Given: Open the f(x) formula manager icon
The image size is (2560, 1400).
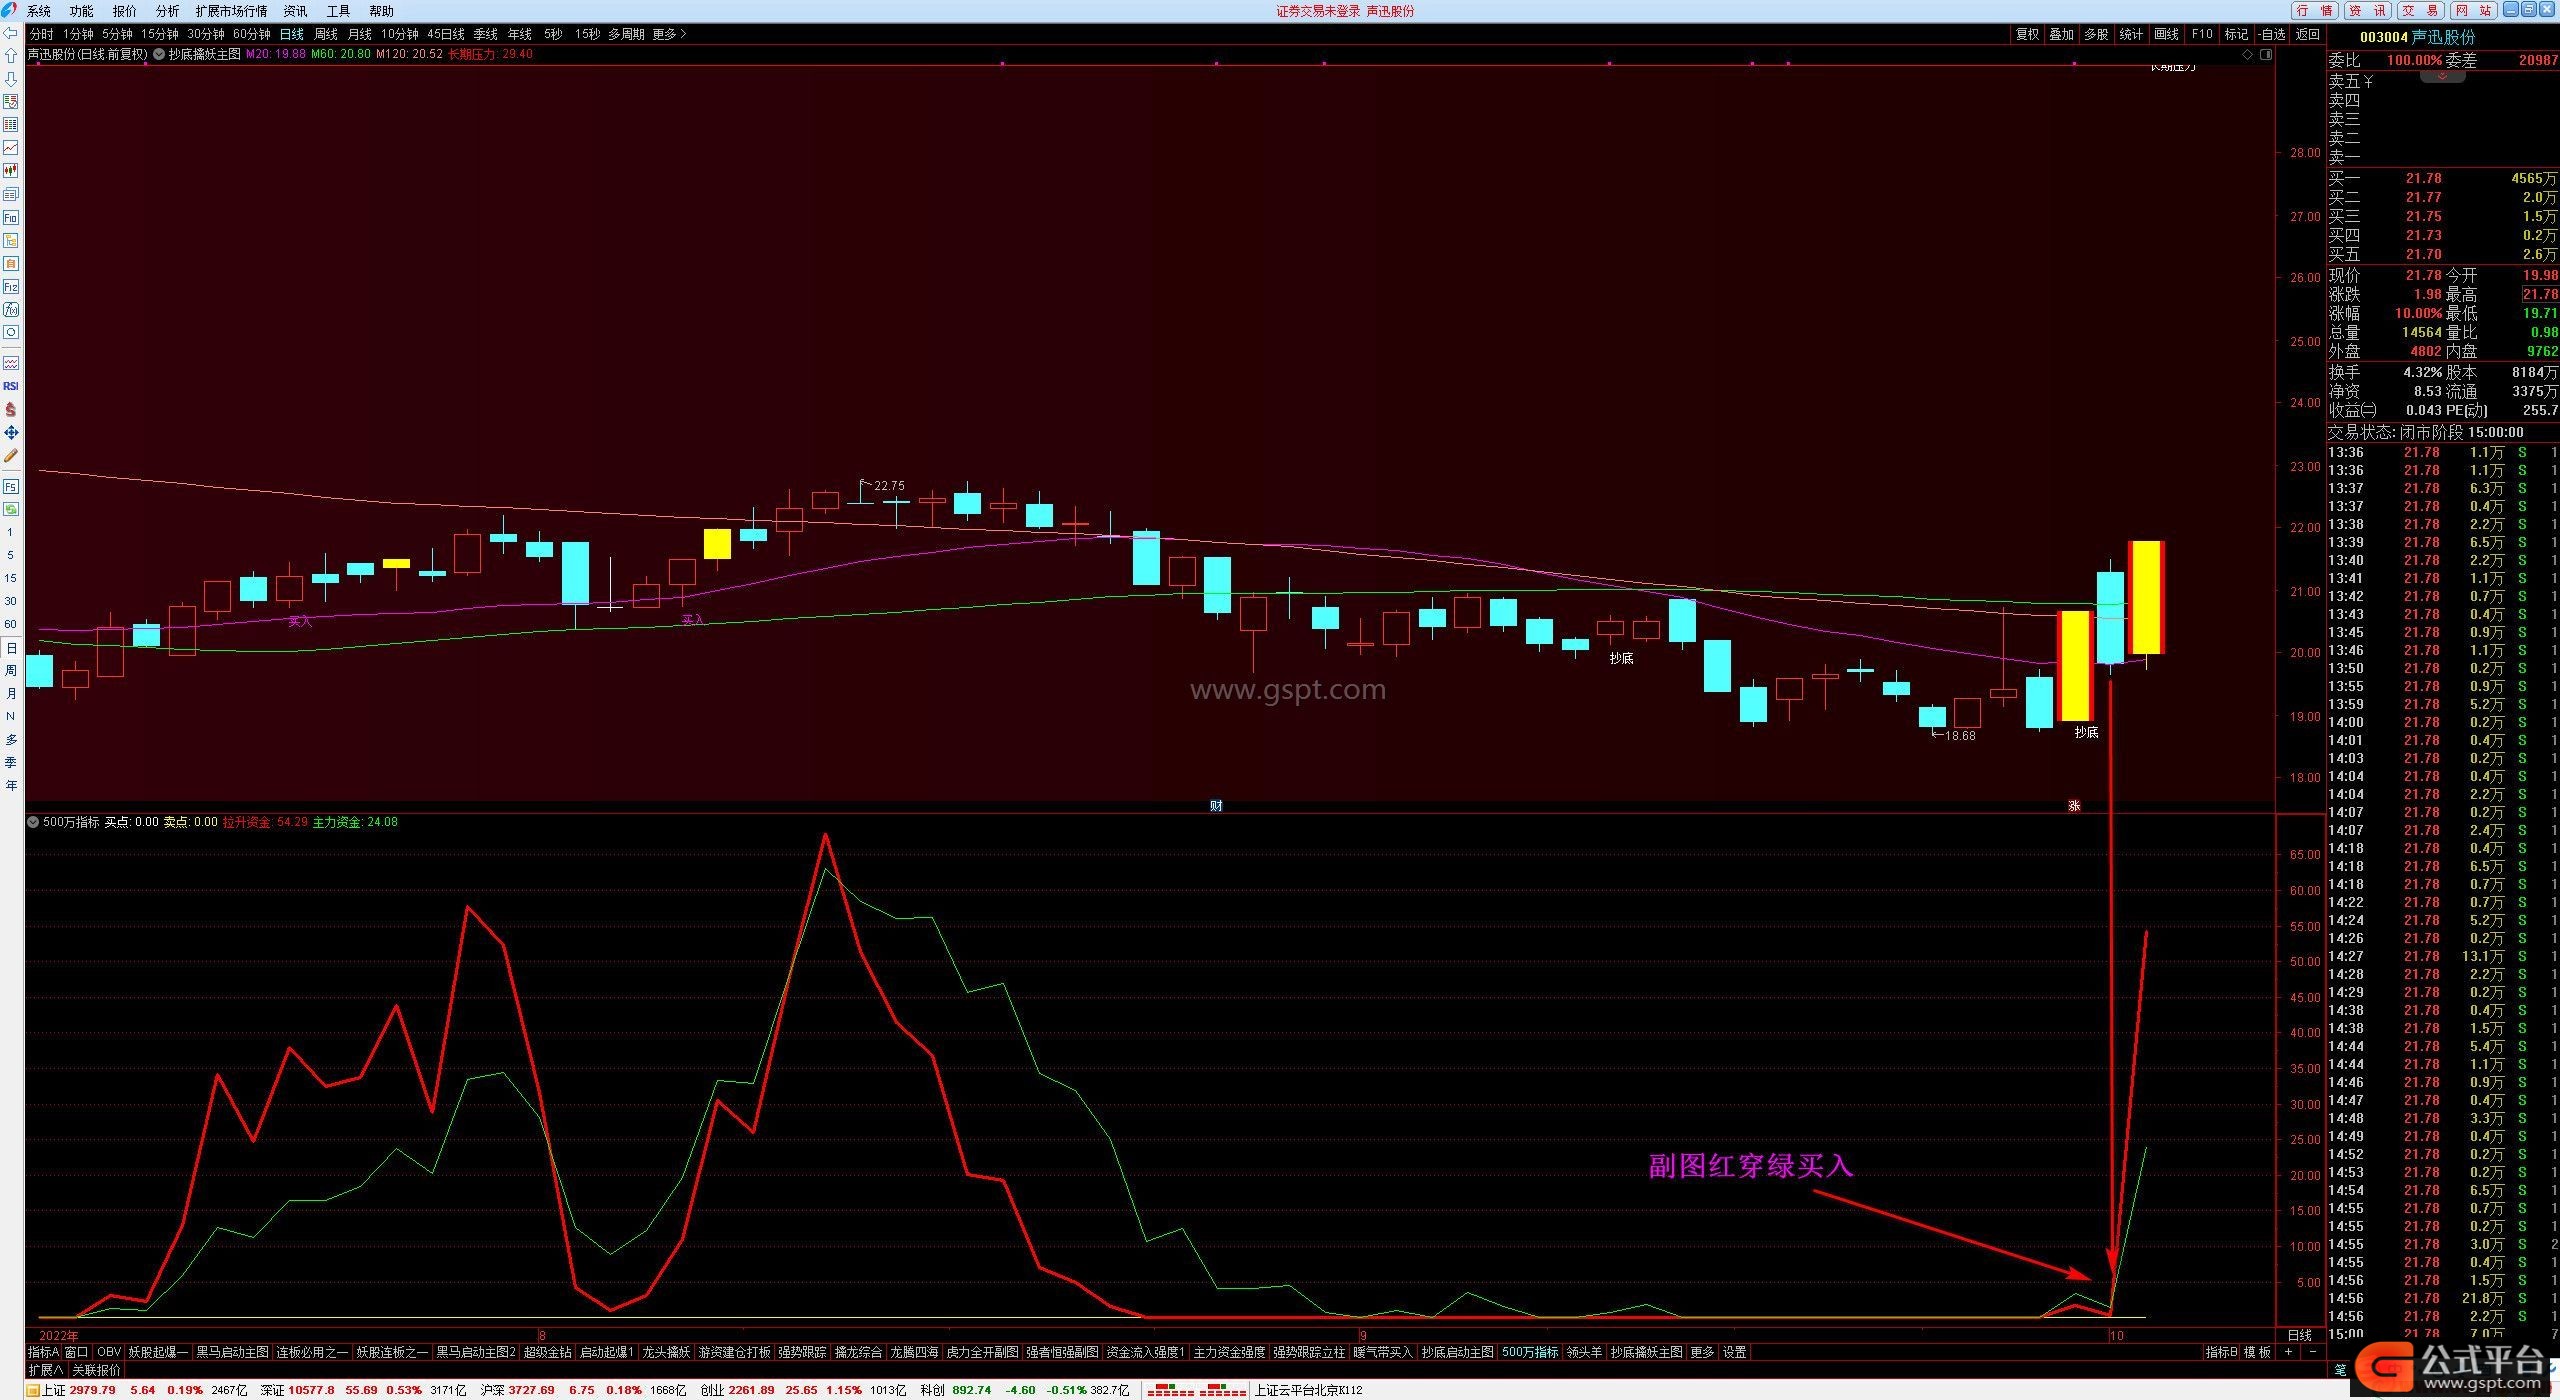Looking at the screenshot, I should click(11, 309).
